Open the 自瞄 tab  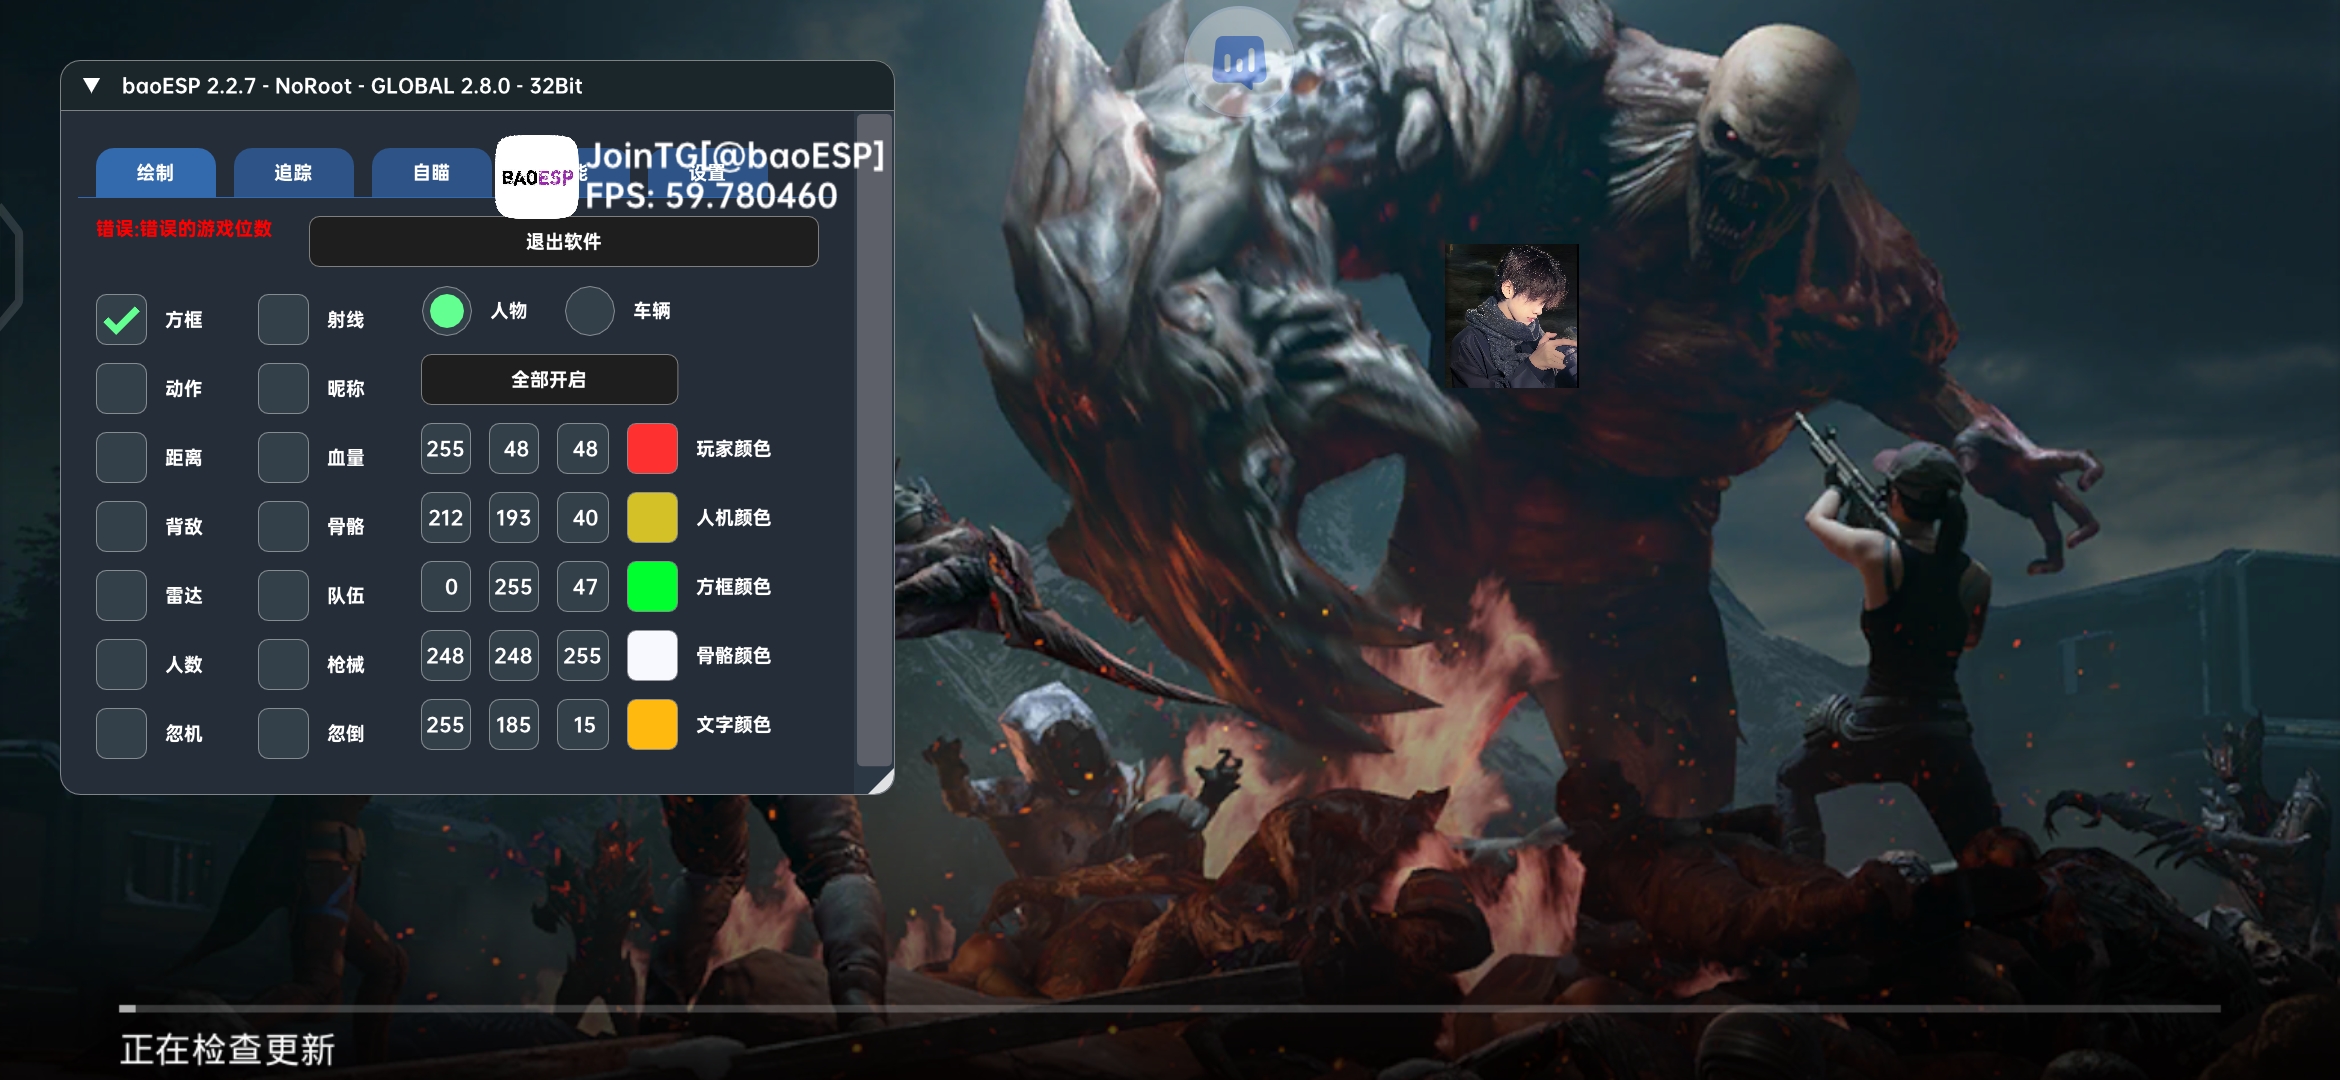432,173
